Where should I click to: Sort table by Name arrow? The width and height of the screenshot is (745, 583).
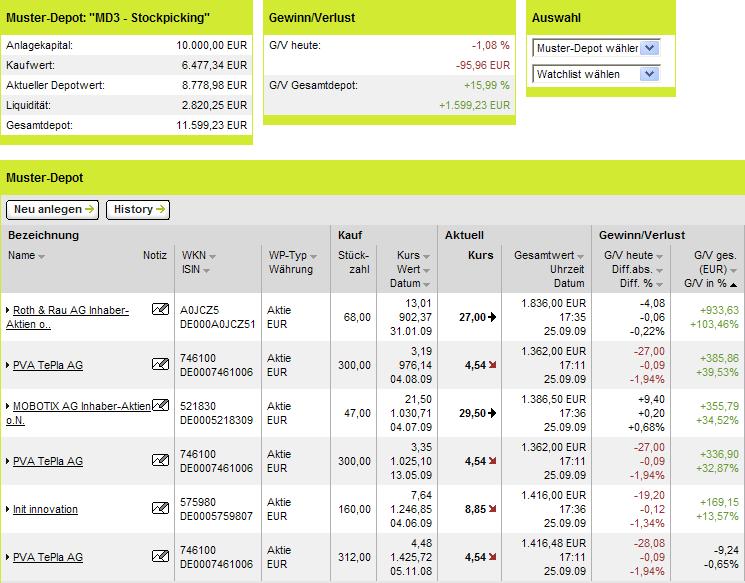tap(41, 257)
